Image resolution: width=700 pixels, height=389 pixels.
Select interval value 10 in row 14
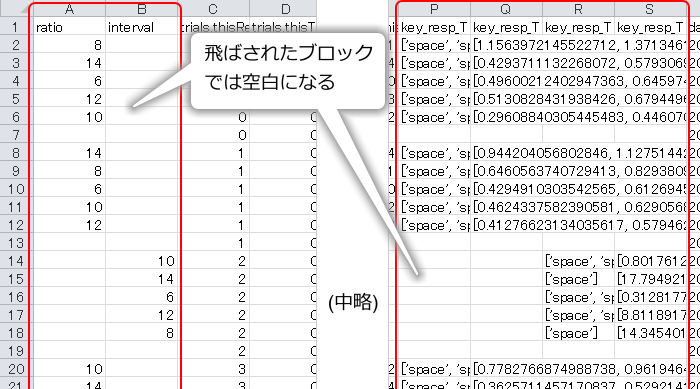[x=142, y=261]
